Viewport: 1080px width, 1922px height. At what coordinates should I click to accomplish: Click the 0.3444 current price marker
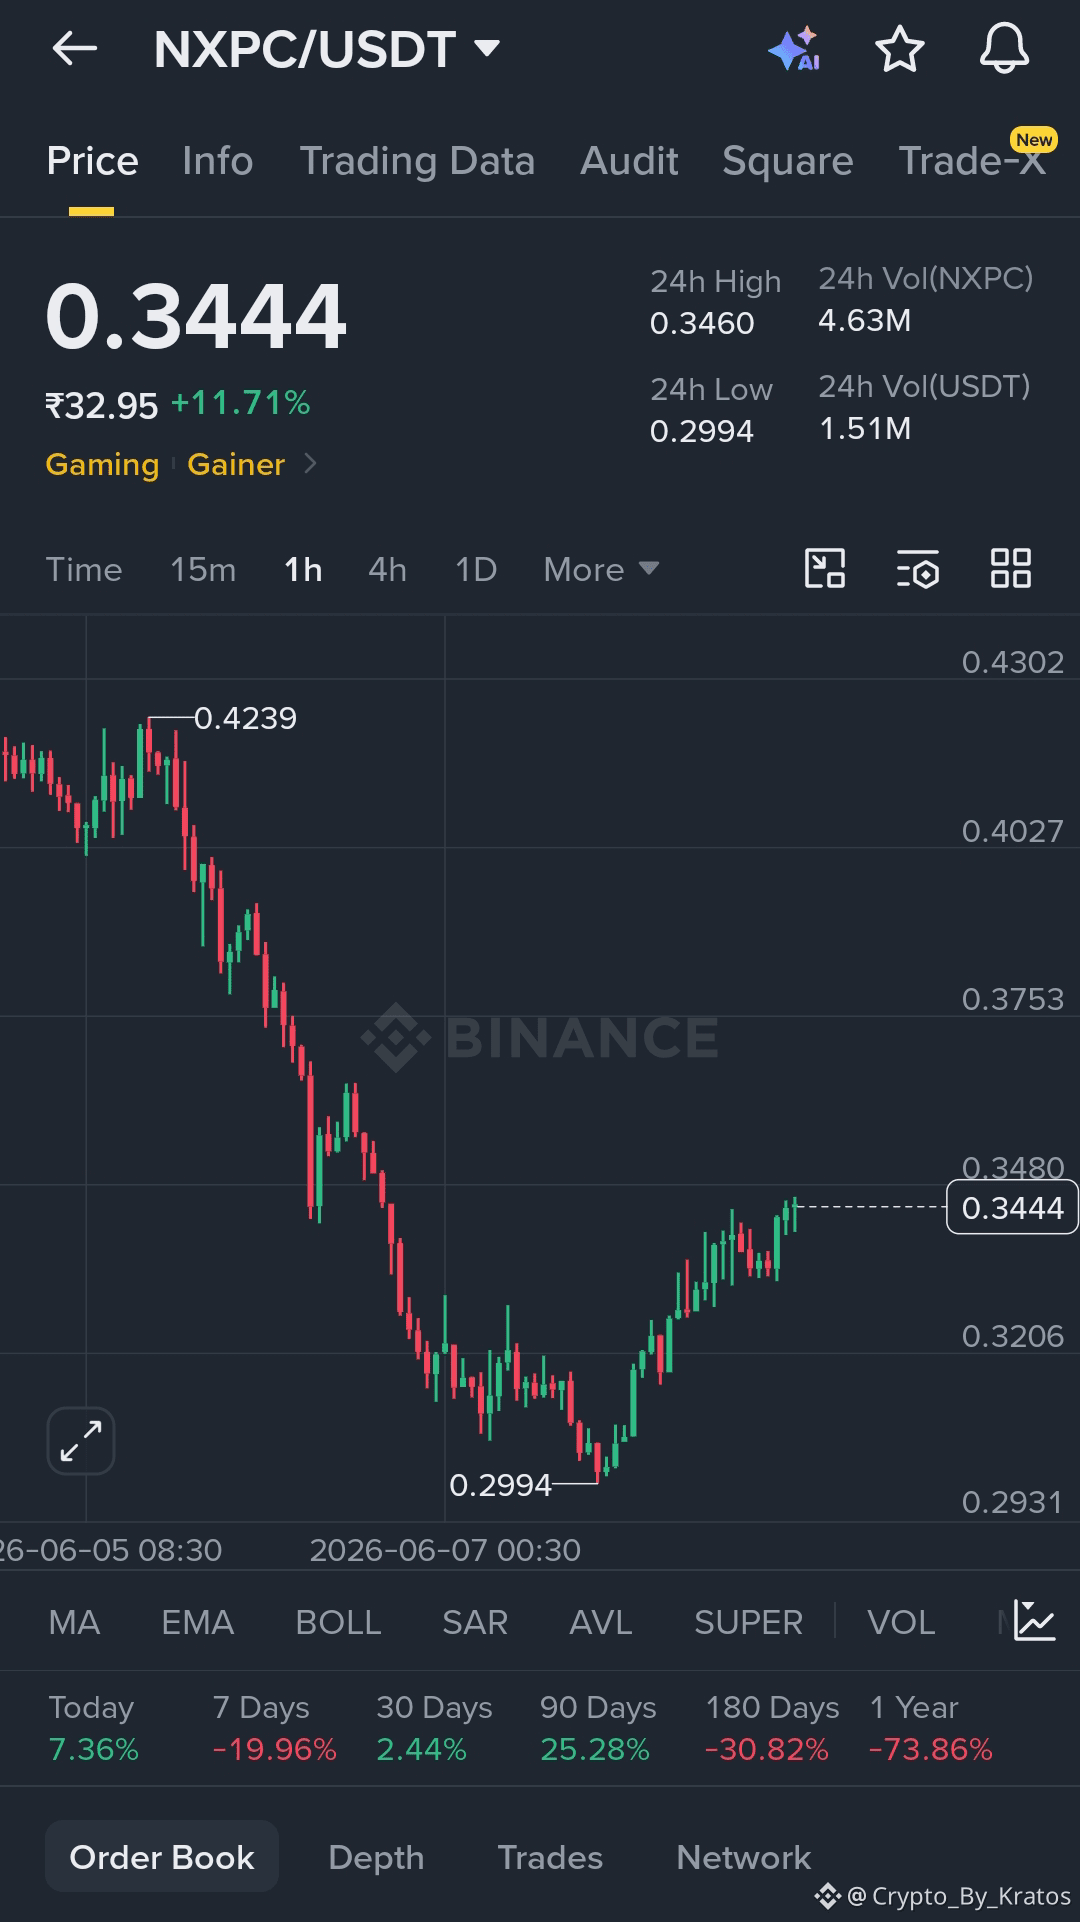[x=1012, y=1207]
